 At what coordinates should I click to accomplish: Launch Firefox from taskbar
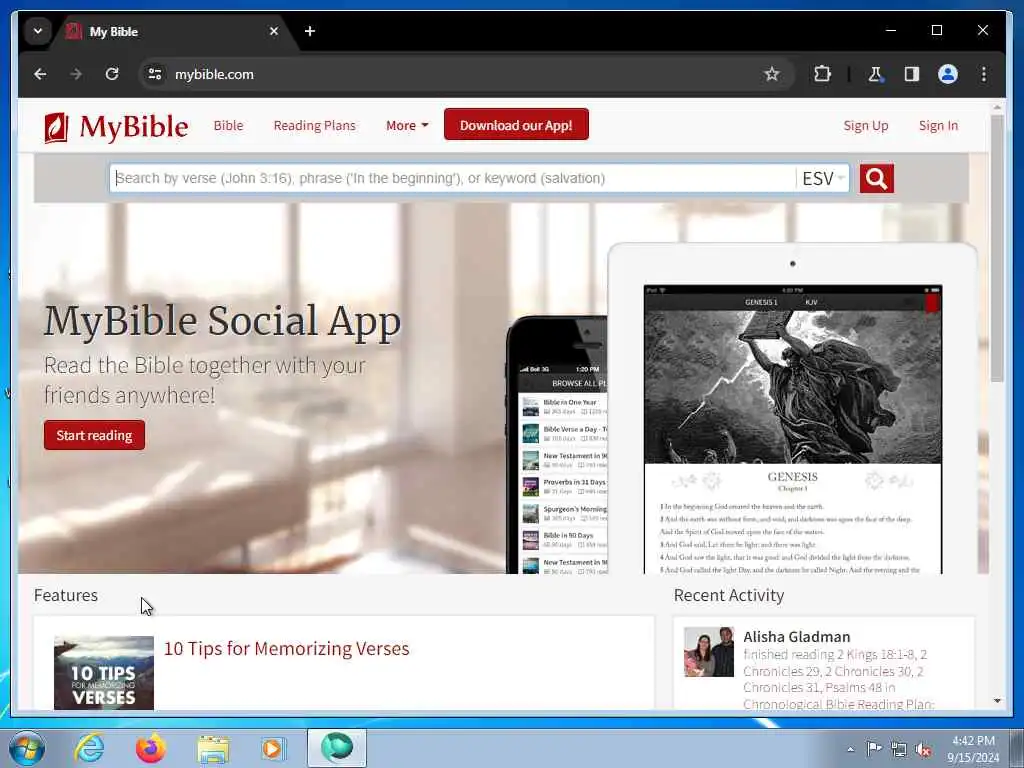[x=151, y=748]
